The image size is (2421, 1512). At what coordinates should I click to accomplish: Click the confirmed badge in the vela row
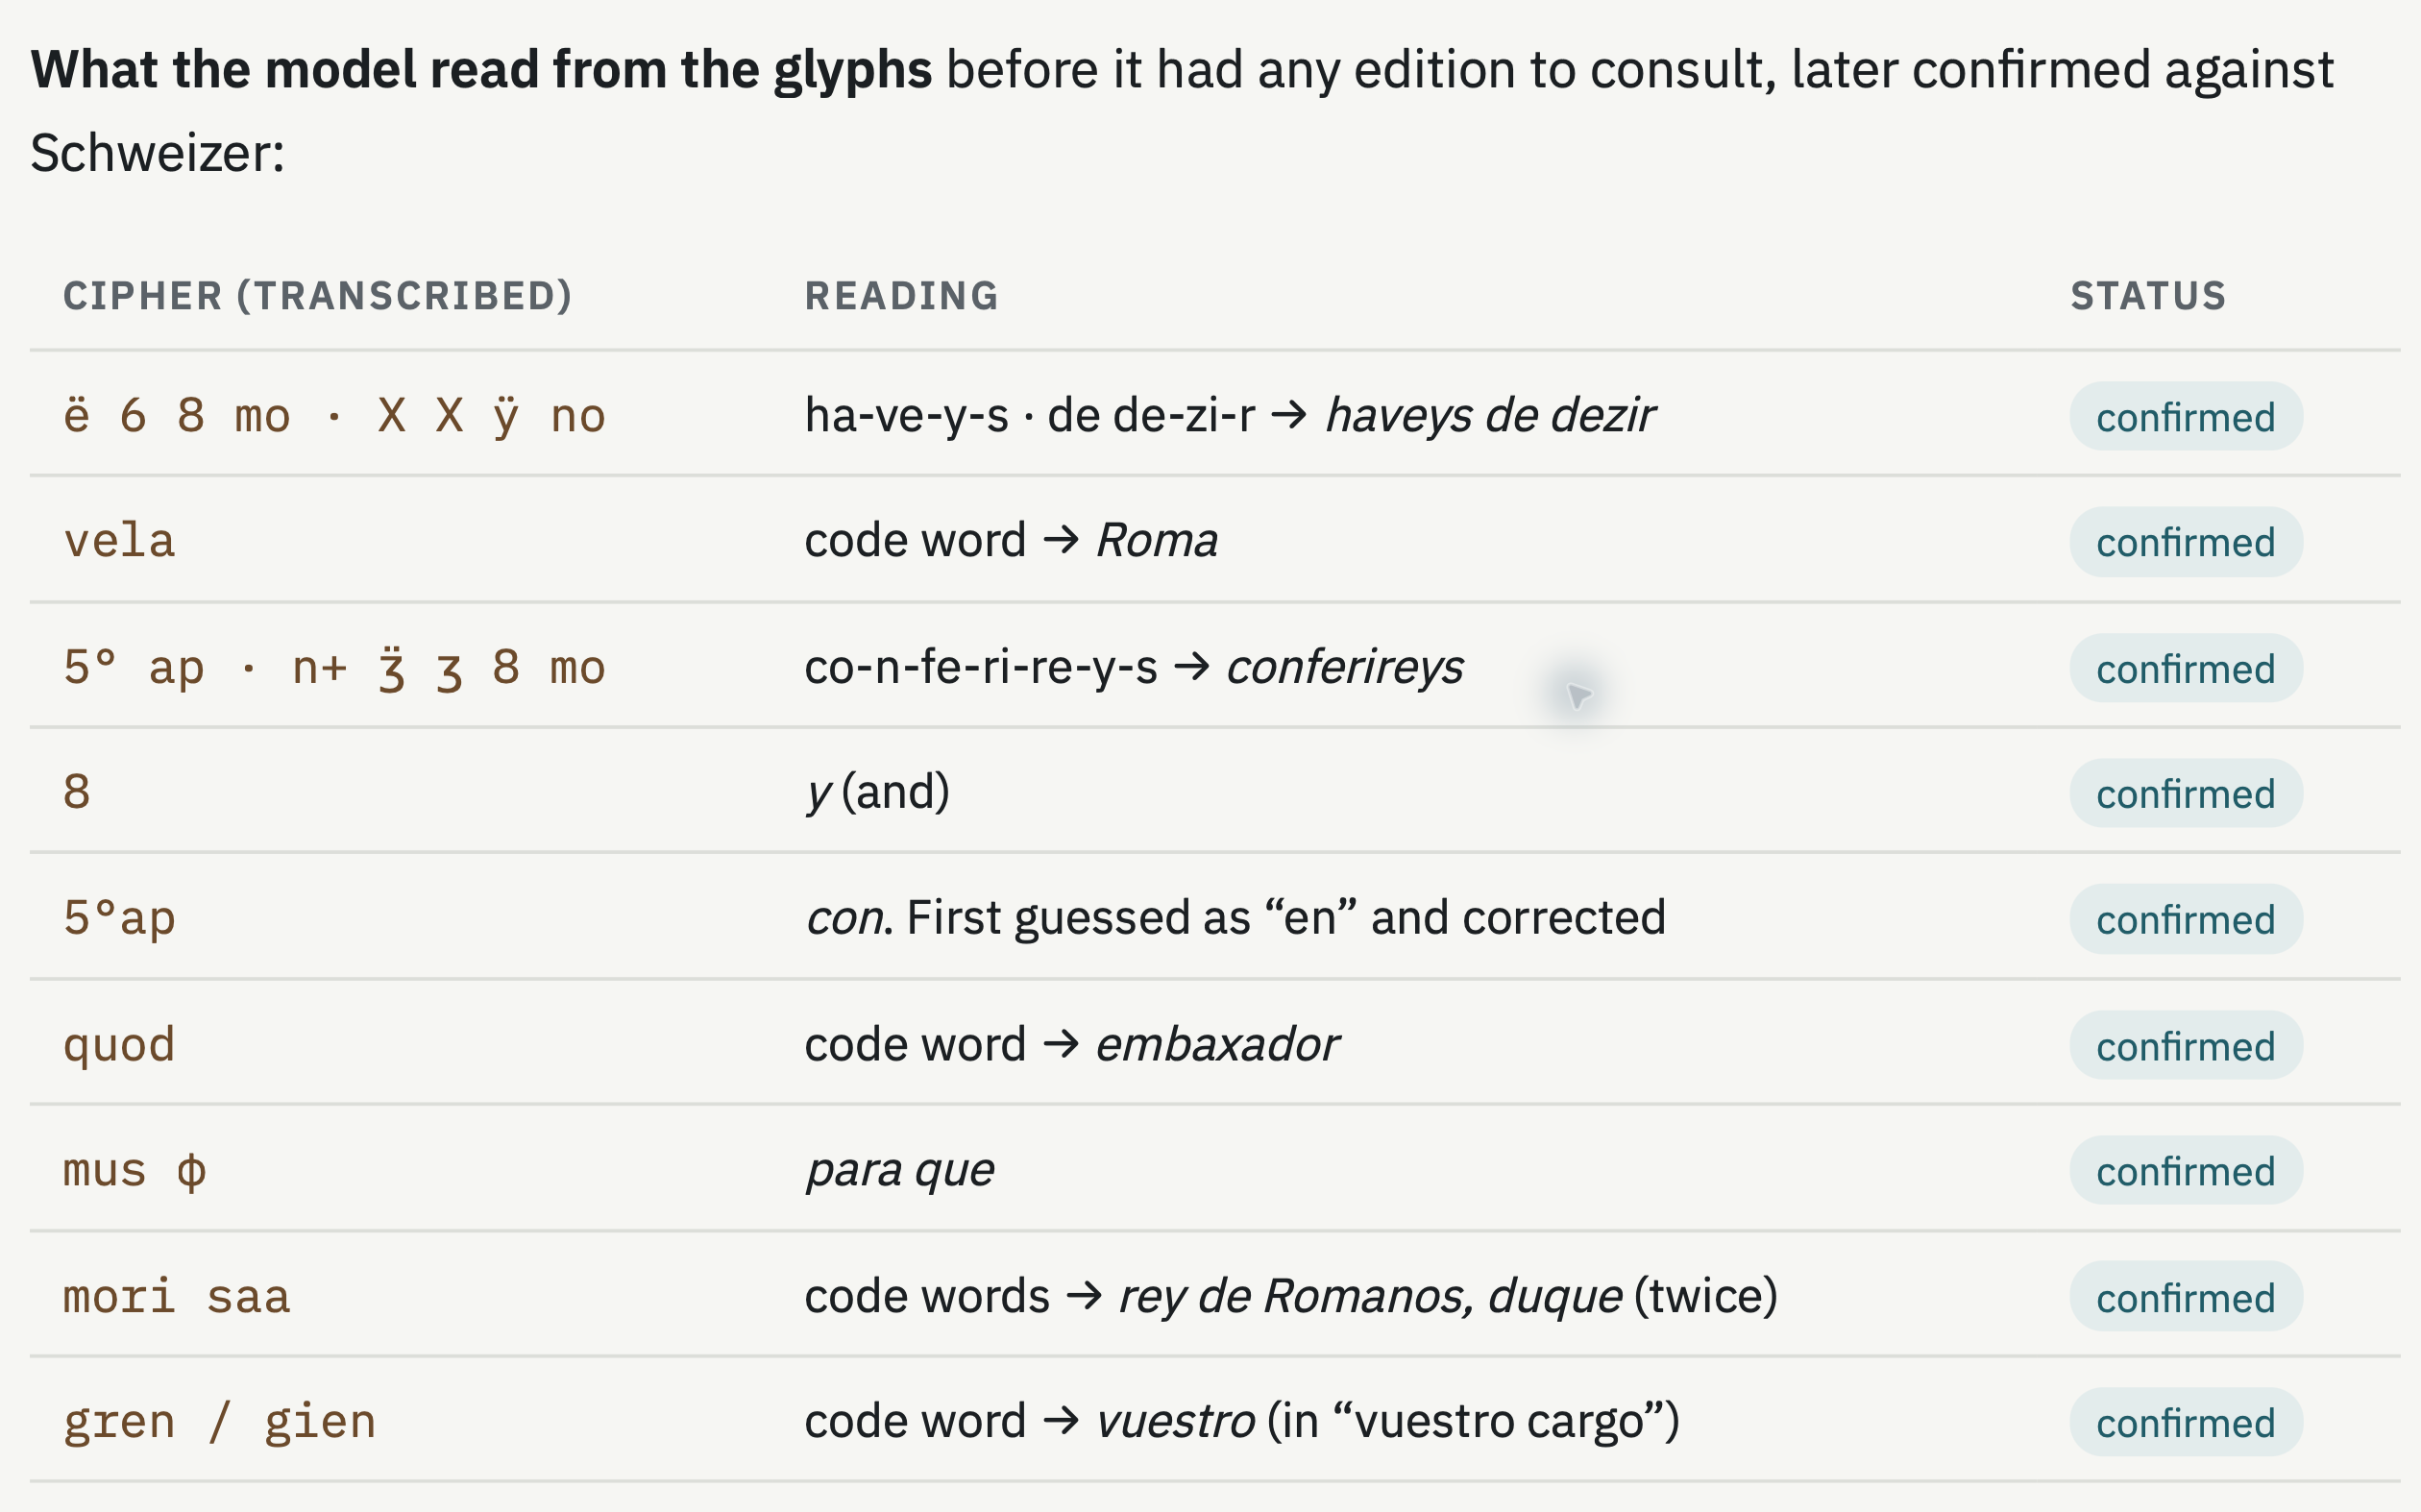click(2185, 542)
